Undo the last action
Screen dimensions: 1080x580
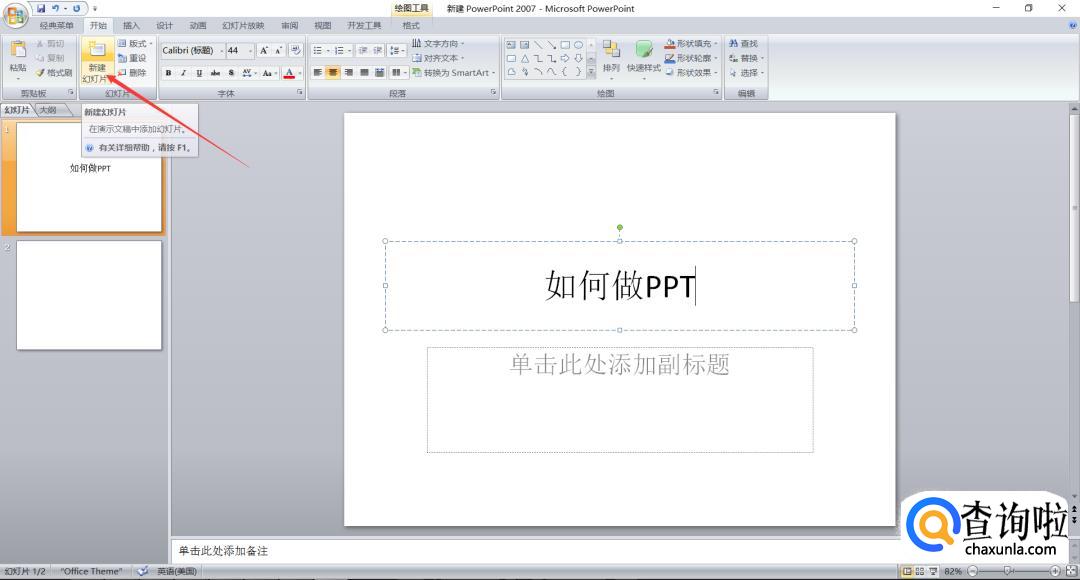pos(55,8)
